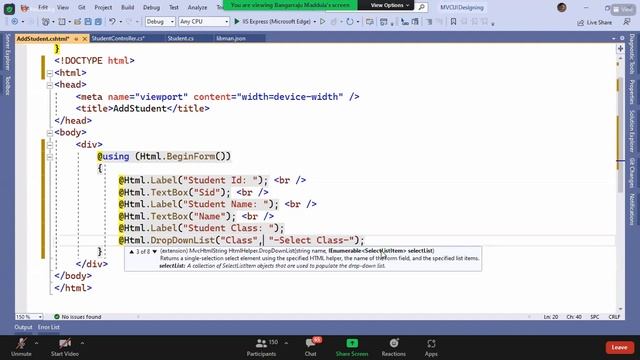Click the Share Screen icon
The height and width of the screenshot is (360, 640).
[352, 343]
